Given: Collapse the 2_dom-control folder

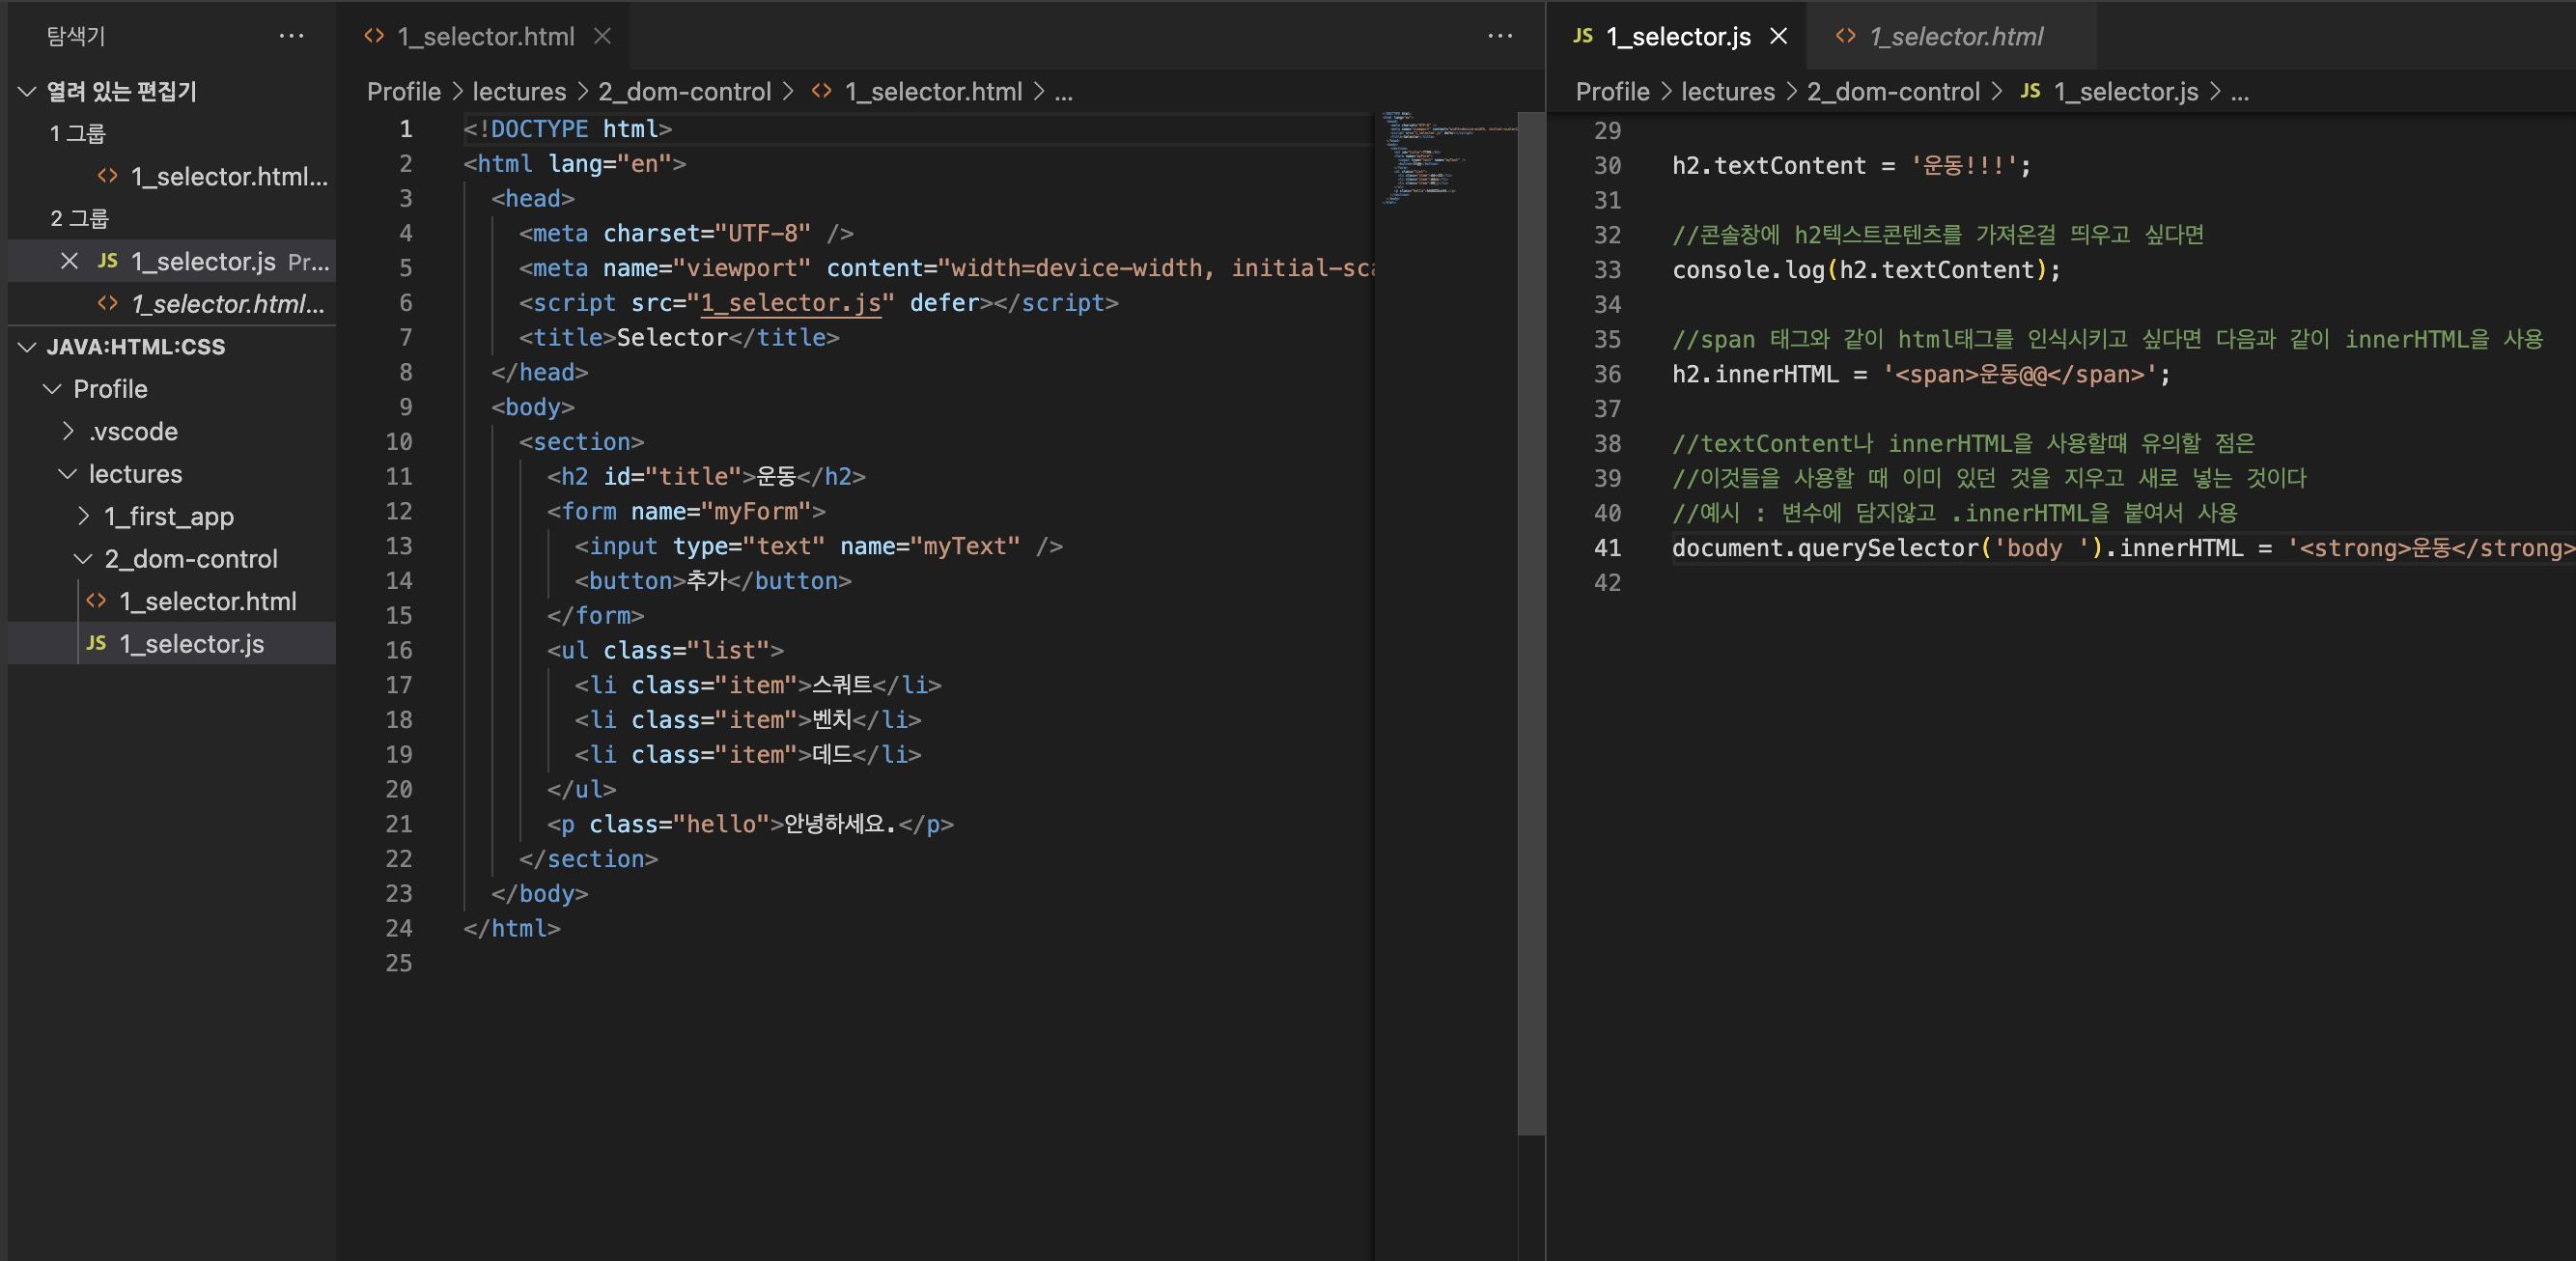Looking at the screenshot, I should [x=84, y=558].
